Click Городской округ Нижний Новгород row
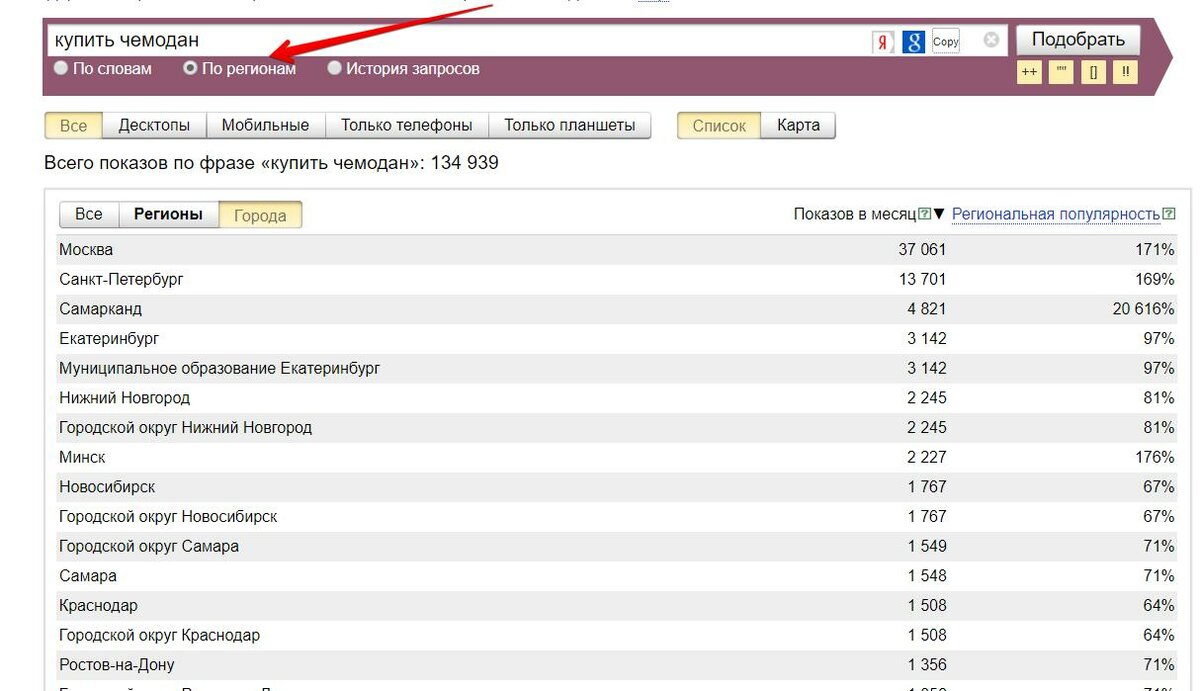 pos(617,427)
